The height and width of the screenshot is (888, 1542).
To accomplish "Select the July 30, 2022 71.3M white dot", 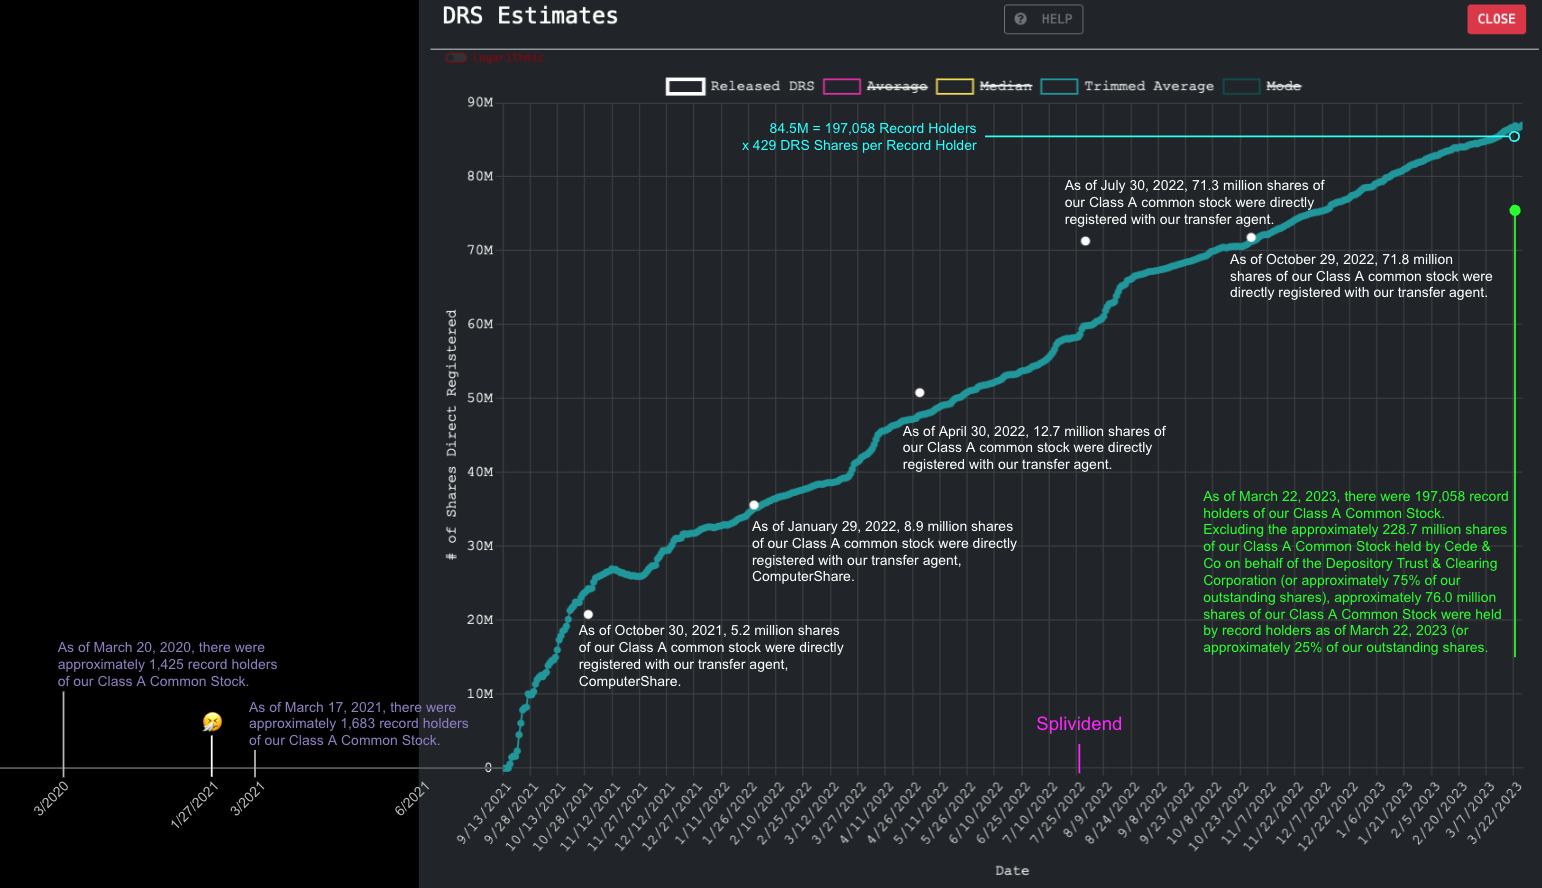I will [1085, 241].
